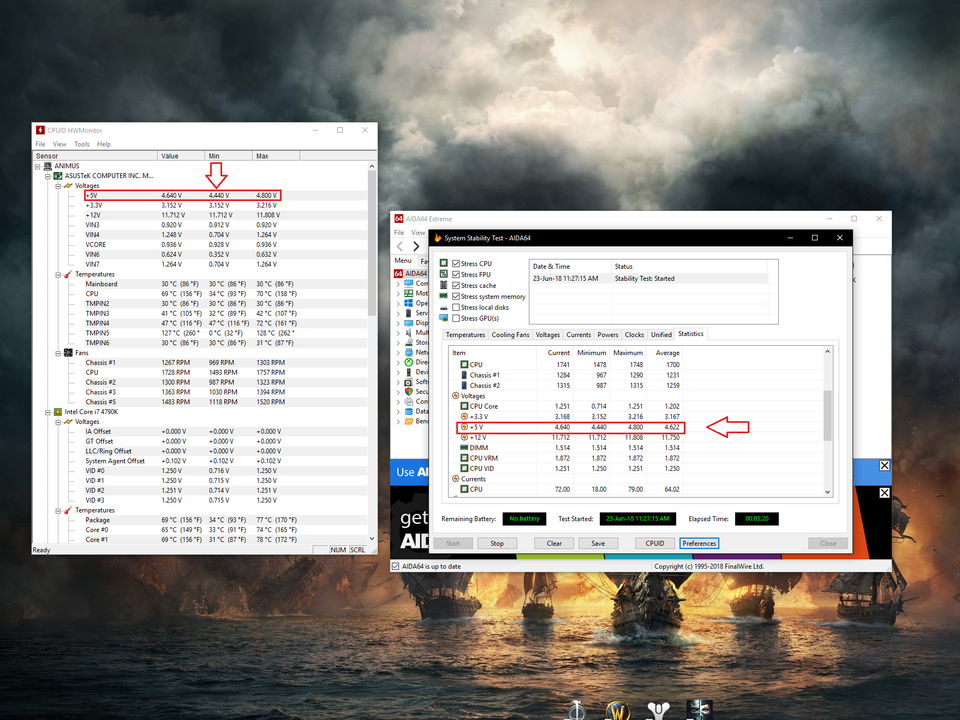
Task: Click the Currents icon in statistics list
Action: (x=456, y=479)
